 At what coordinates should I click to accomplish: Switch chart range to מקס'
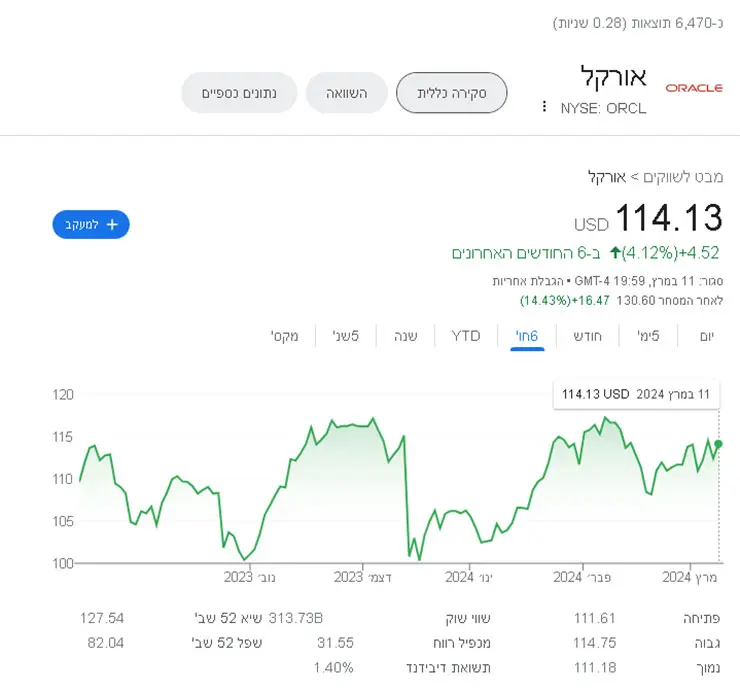(x=285, y=336)
